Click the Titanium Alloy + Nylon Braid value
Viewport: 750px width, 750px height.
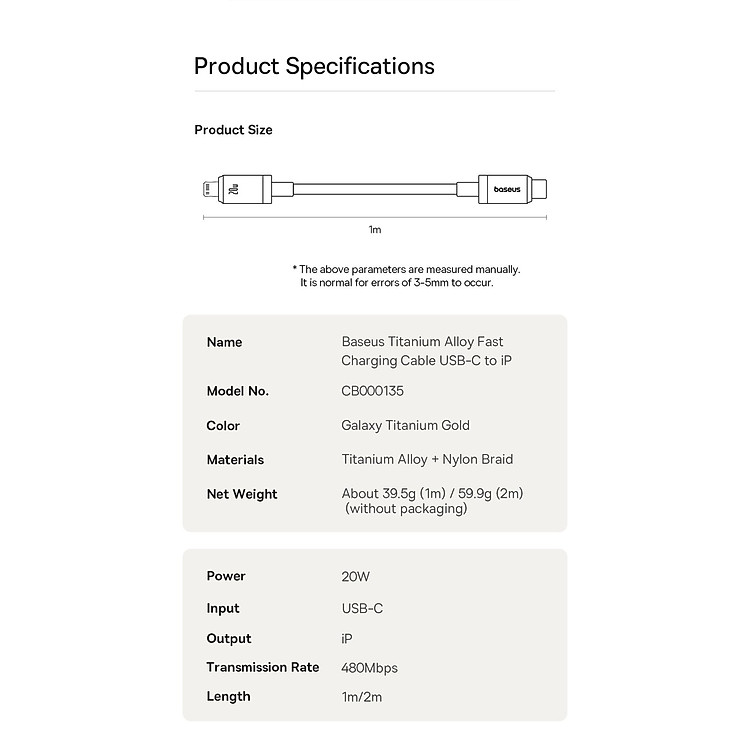427,460
